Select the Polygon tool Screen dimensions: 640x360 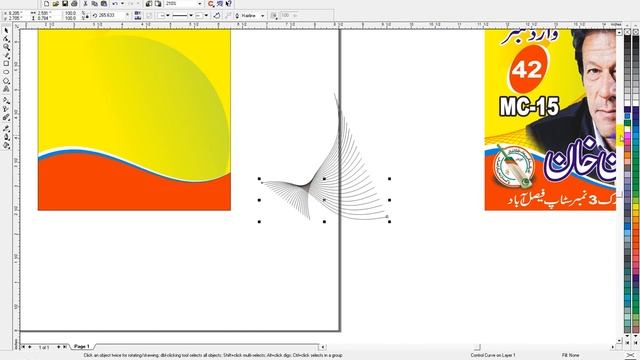(6, 81)
